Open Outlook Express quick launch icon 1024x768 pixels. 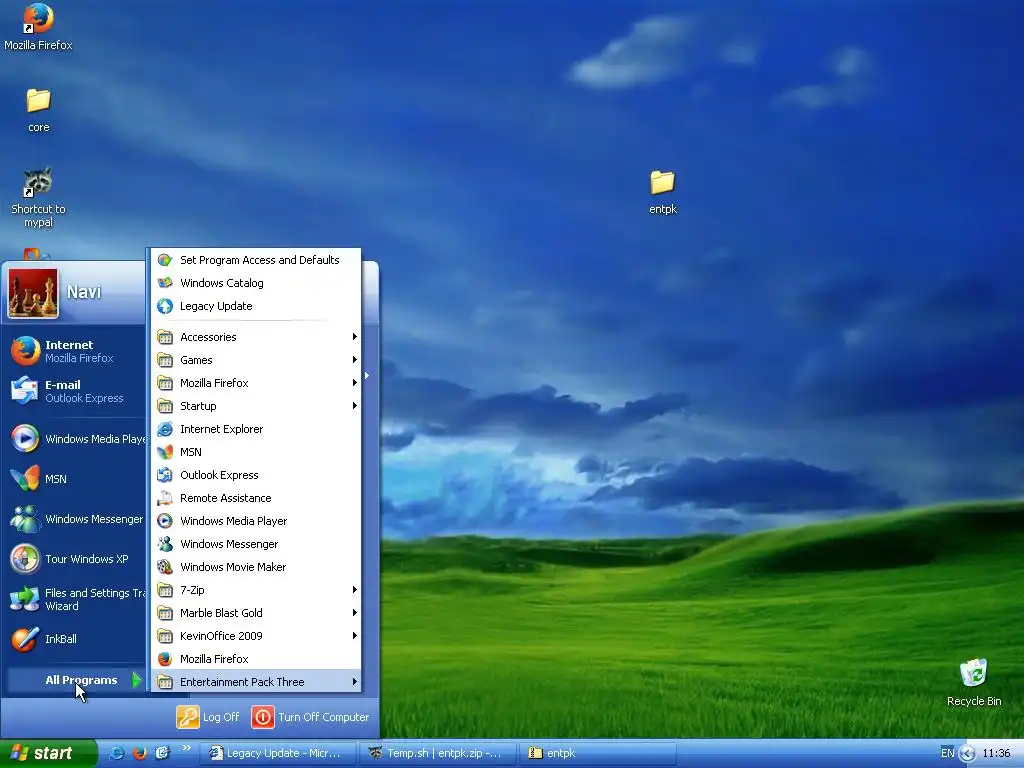click(x=163, y=753)
